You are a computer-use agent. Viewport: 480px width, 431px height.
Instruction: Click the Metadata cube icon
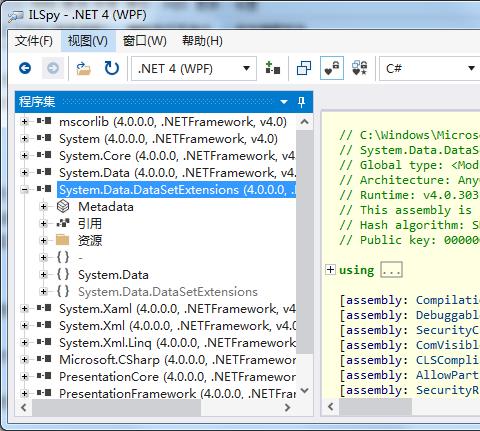click(x=63, y=207)
